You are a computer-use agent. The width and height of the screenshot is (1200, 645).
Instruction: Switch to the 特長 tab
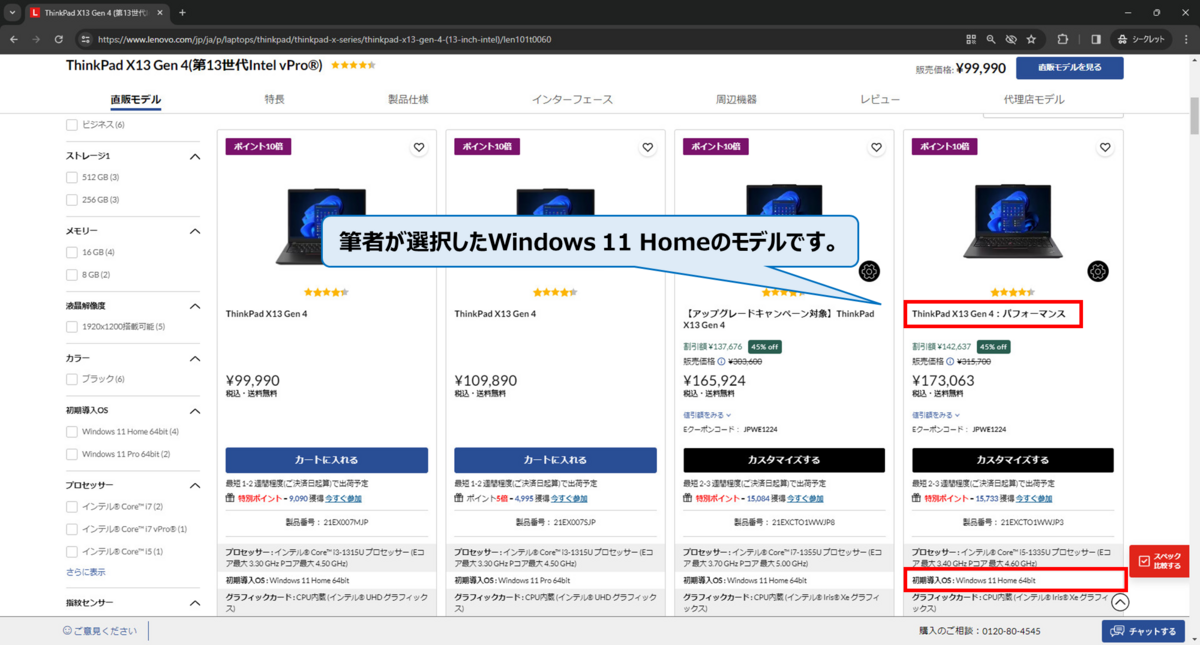pyautogui.click(x=274, y=100)
